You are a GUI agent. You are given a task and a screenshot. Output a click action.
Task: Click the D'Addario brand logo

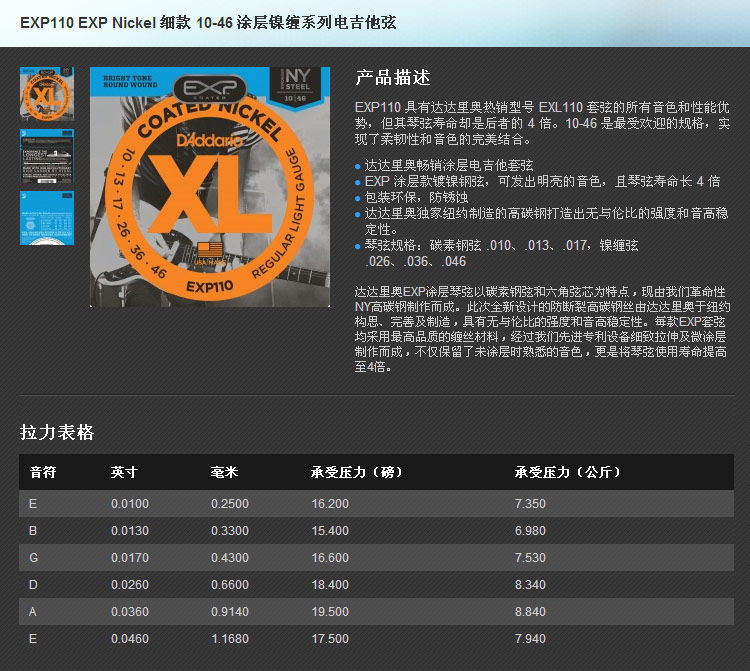(210, 140)
